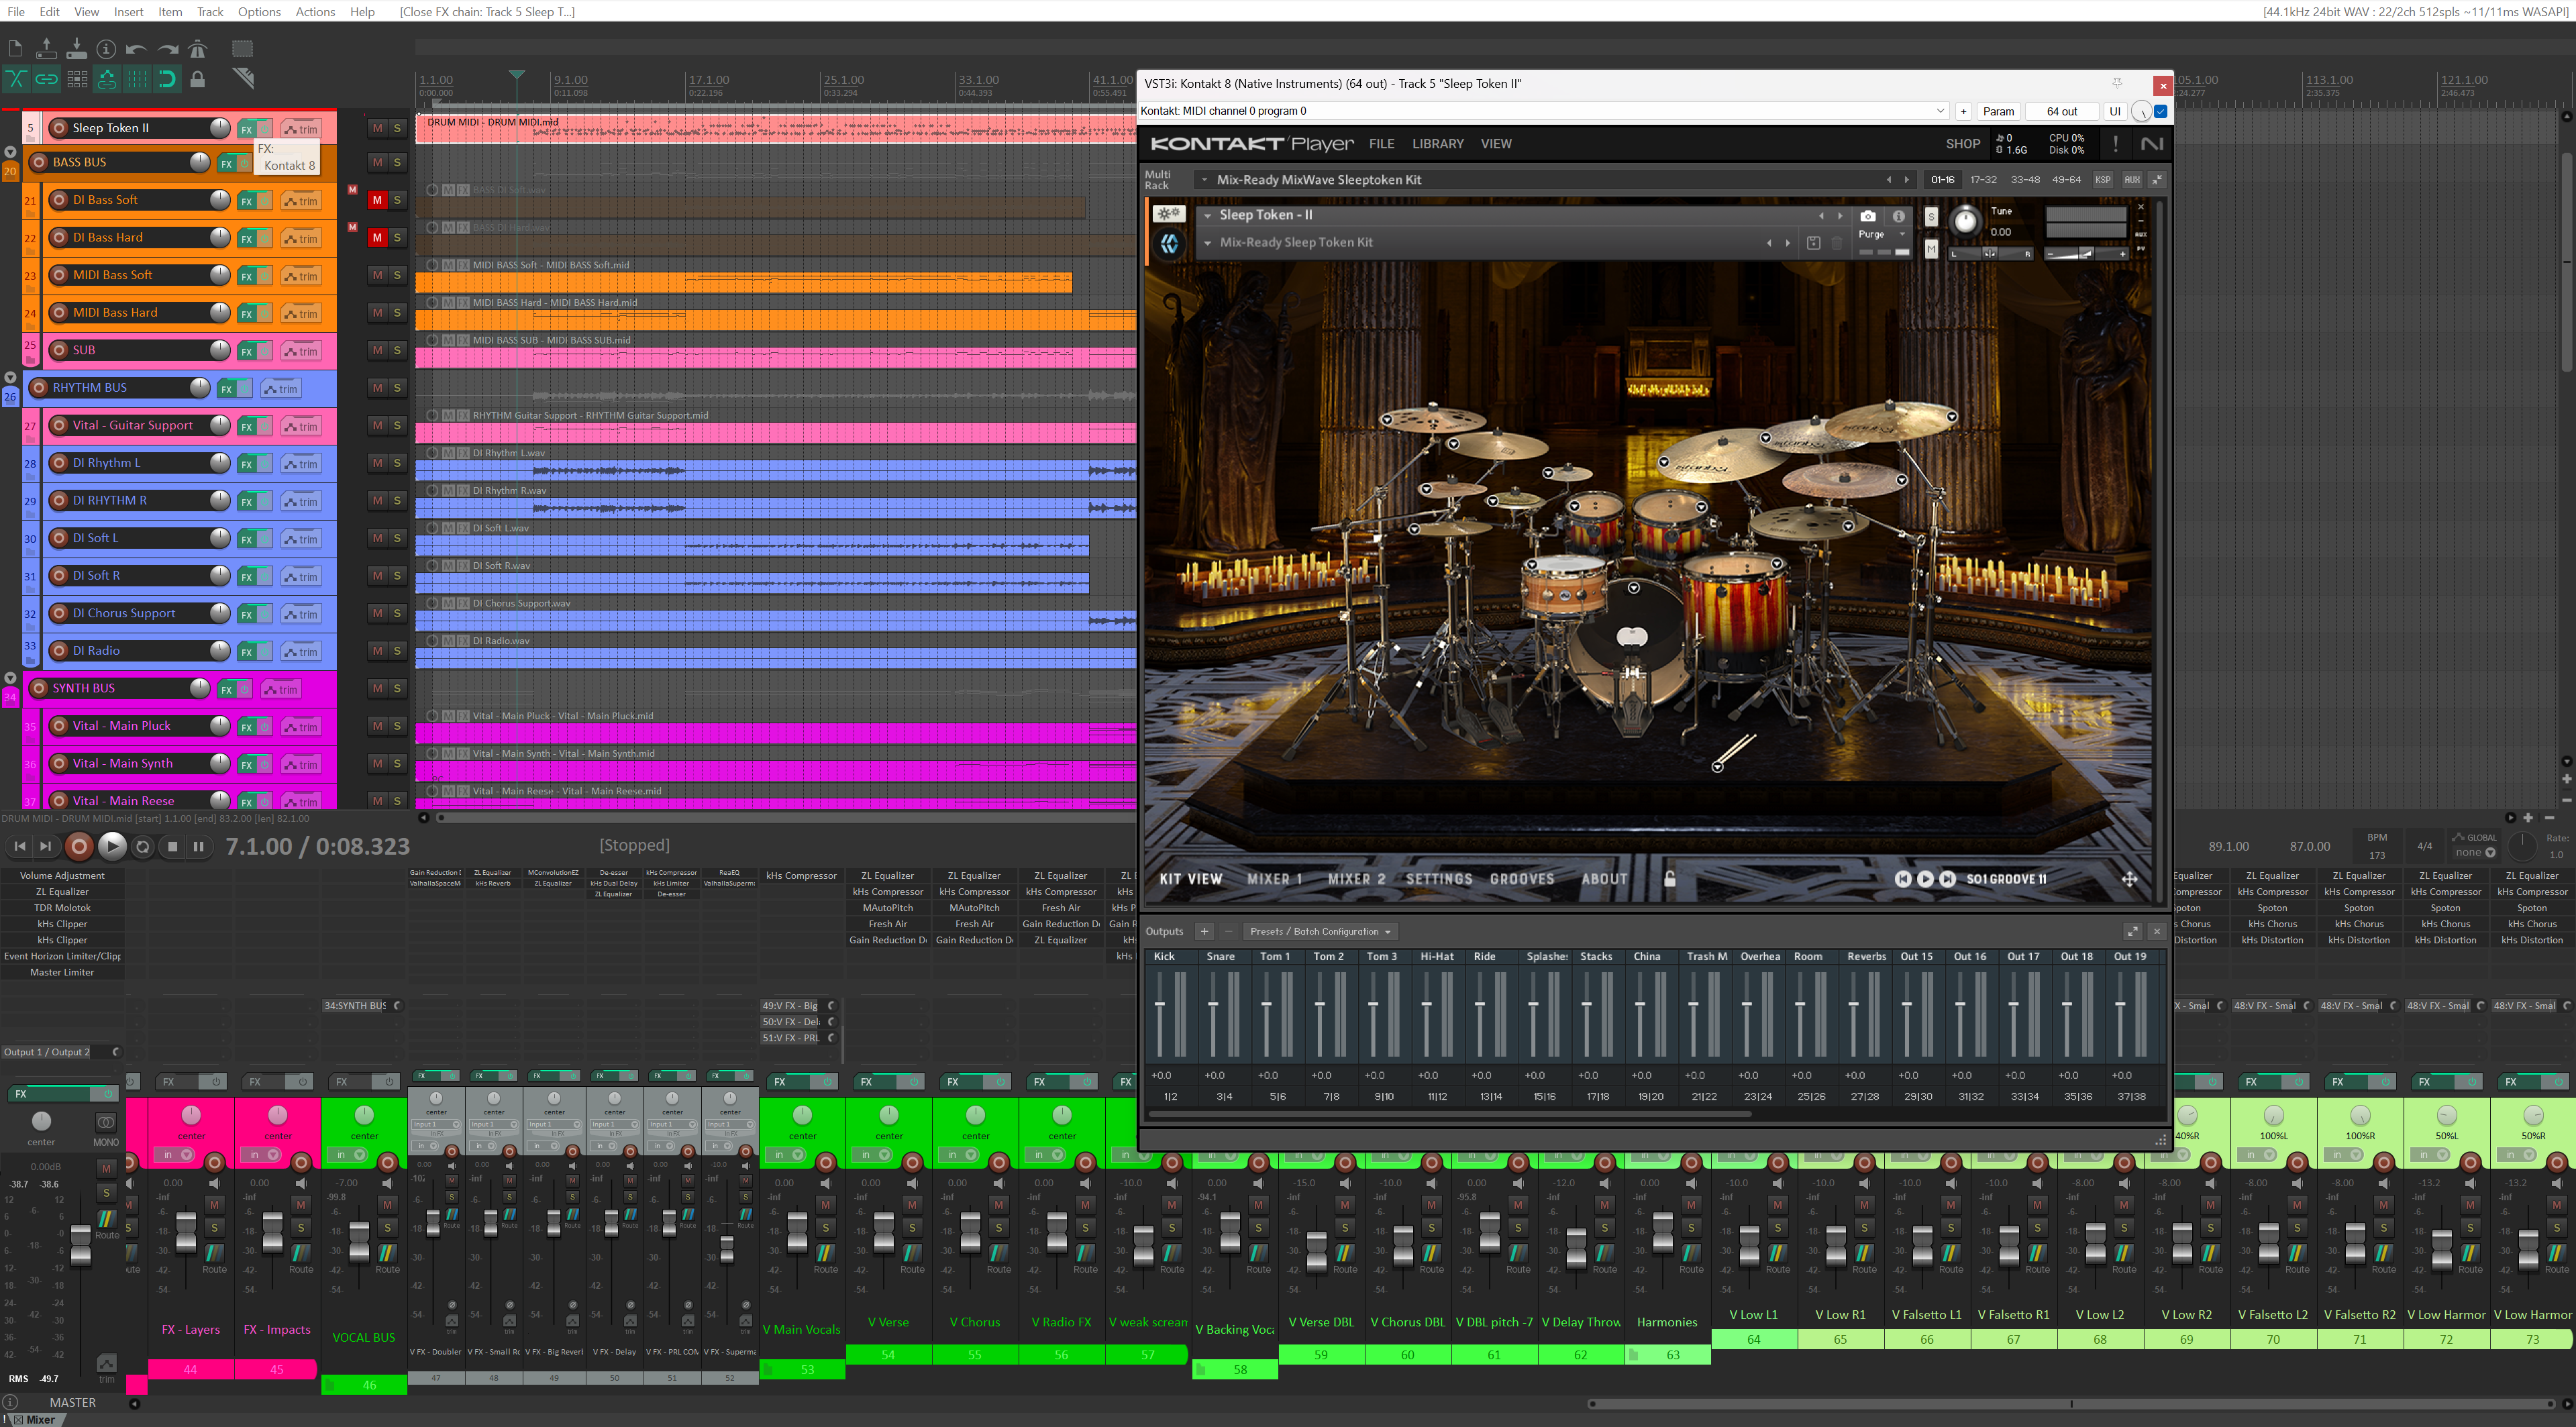Click the Native Instruments NI logo icon
Screen dimensions: 2576x1427
tap(2151, 143)
